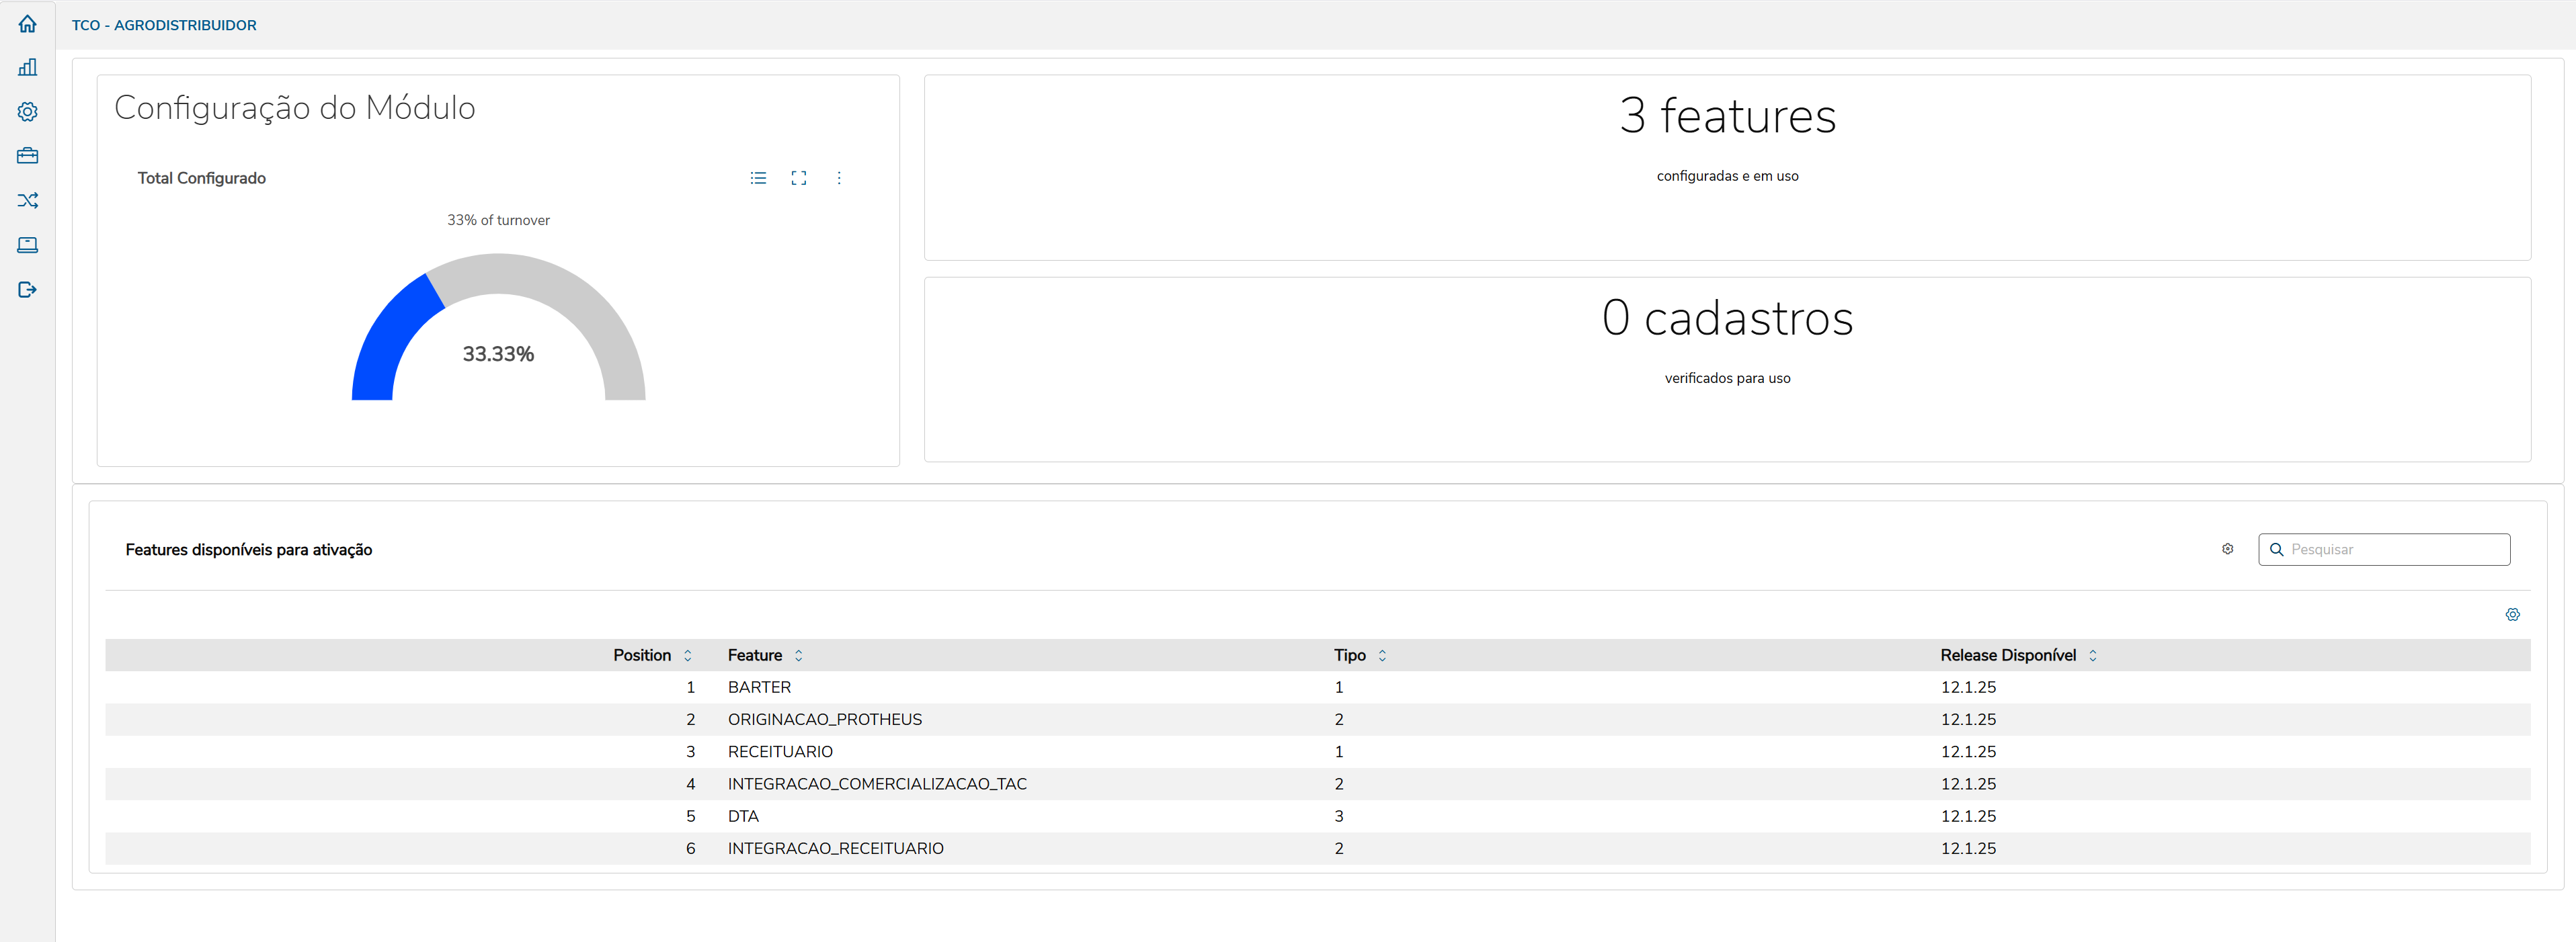This screenshot has width=2576, height=942.
Task: Open the bar chart dashboard icon
Action: pos(27,68)
